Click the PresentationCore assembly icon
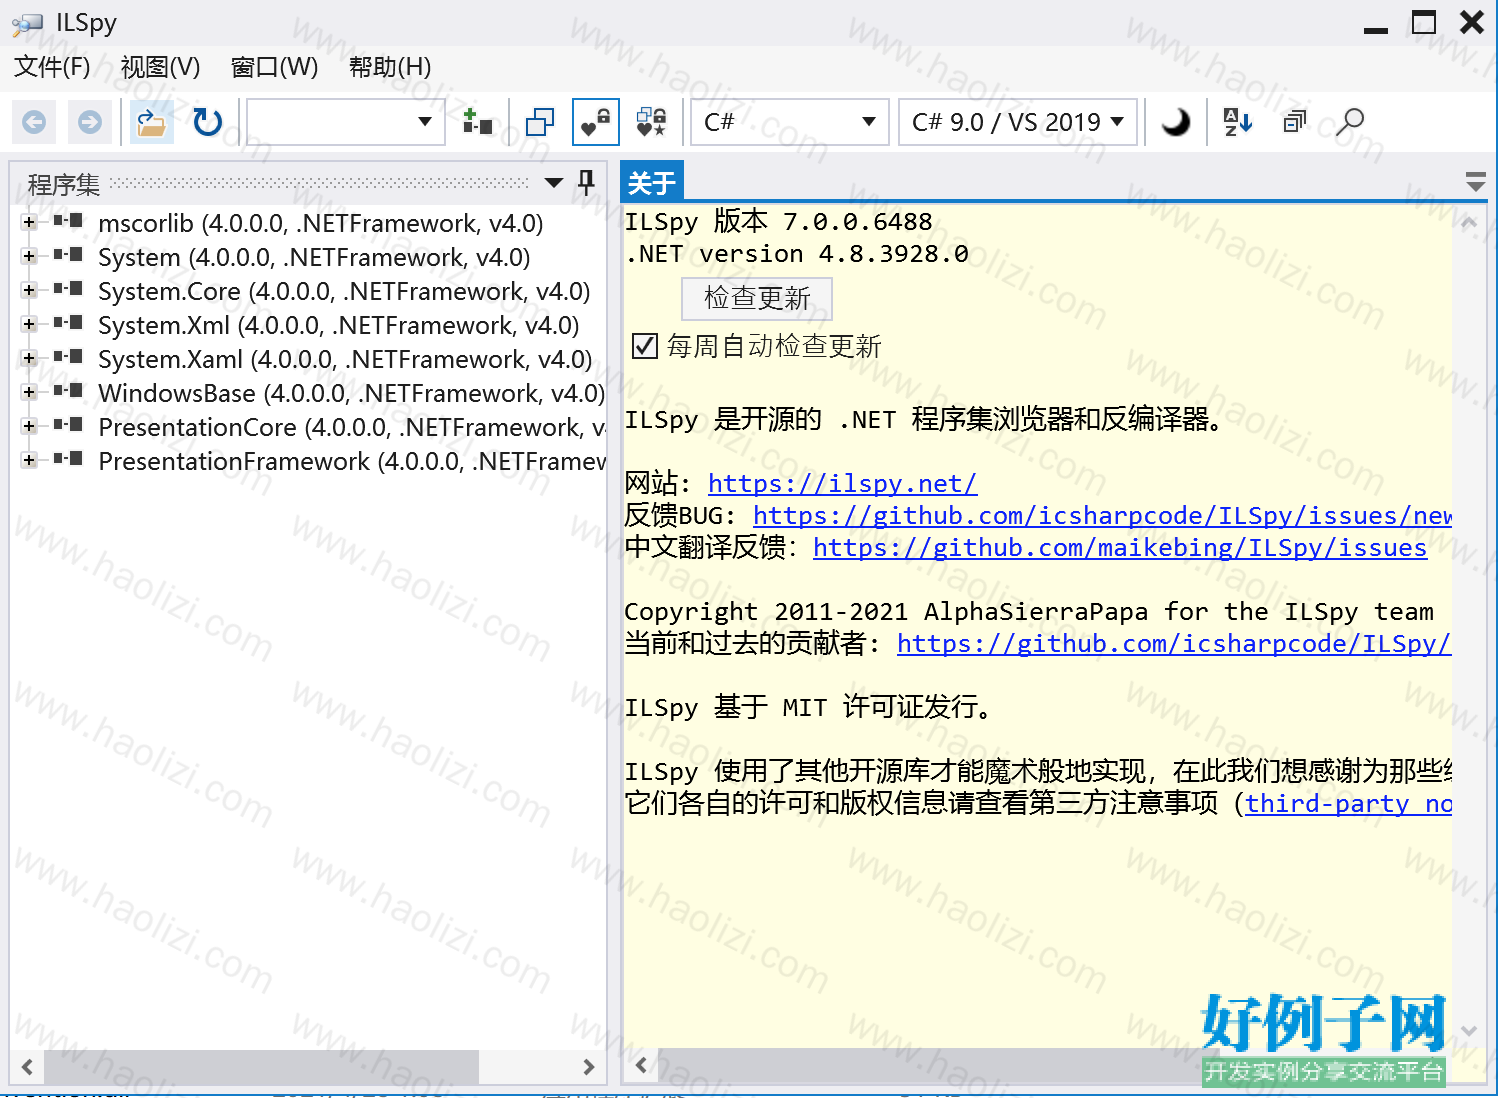 69,426
